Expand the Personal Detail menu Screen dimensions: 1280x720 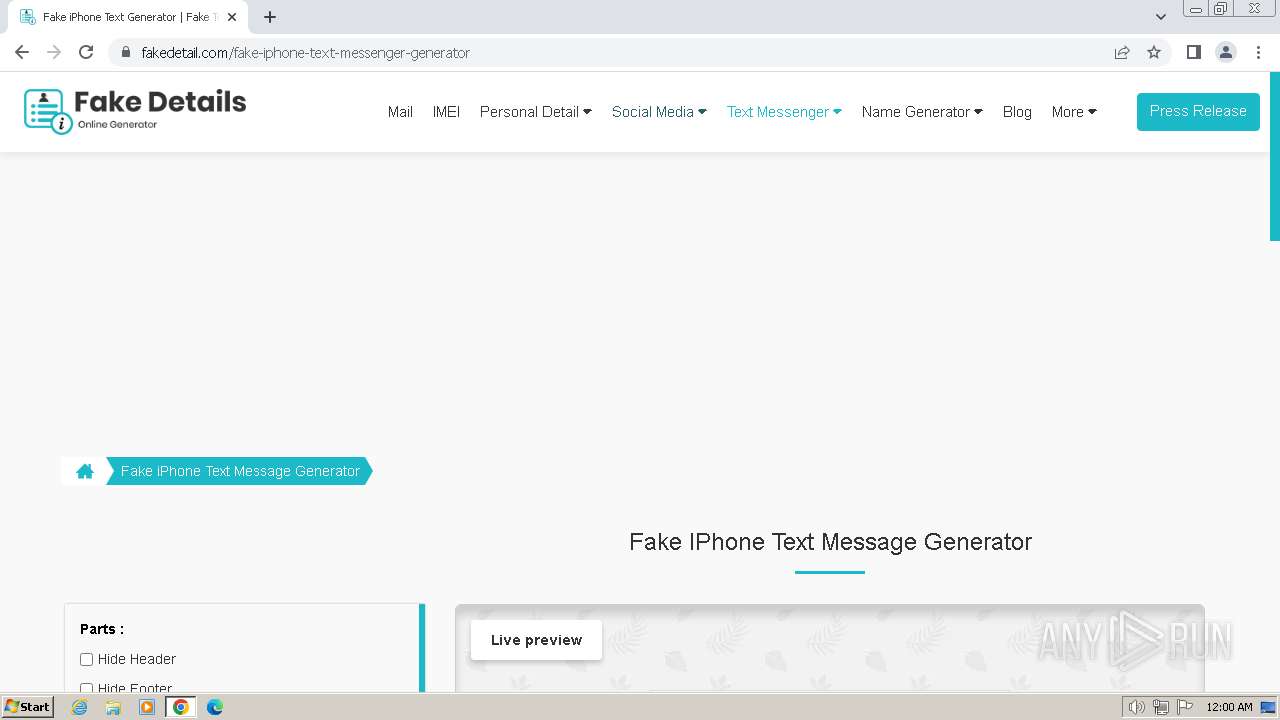point(535,112)
